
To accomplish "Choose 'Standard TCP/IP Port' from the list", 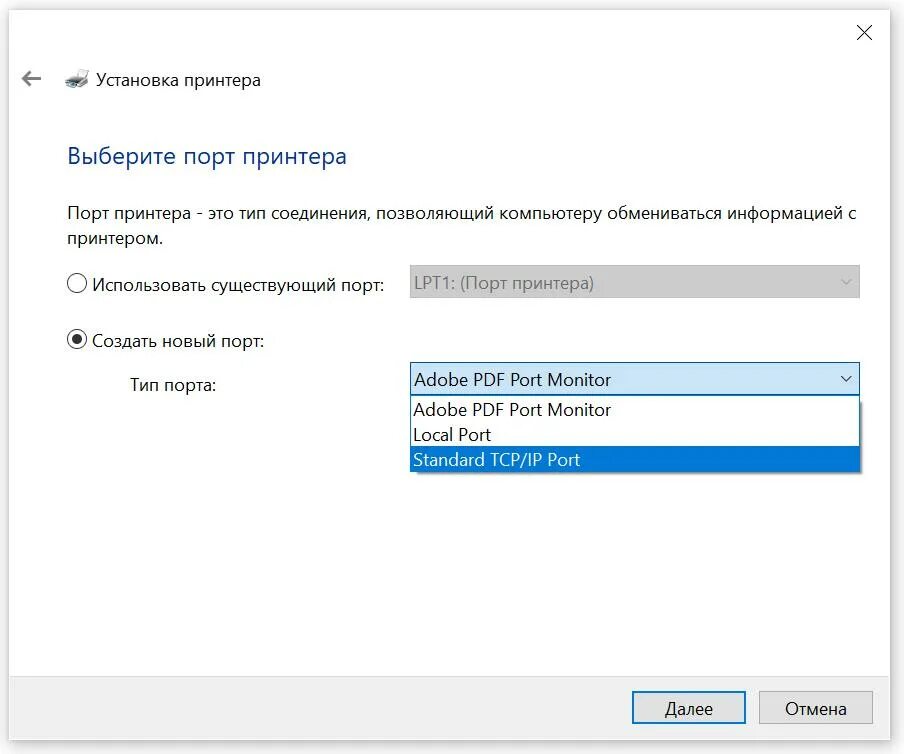I will pos(634,459).
